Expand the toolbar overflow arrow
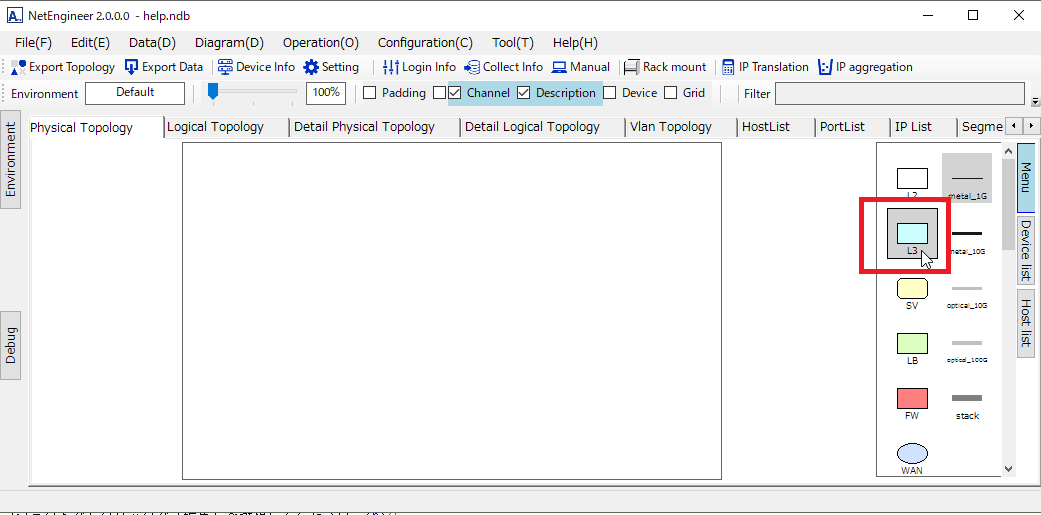Viewport: 1041px width, 515px height. 1035,101
